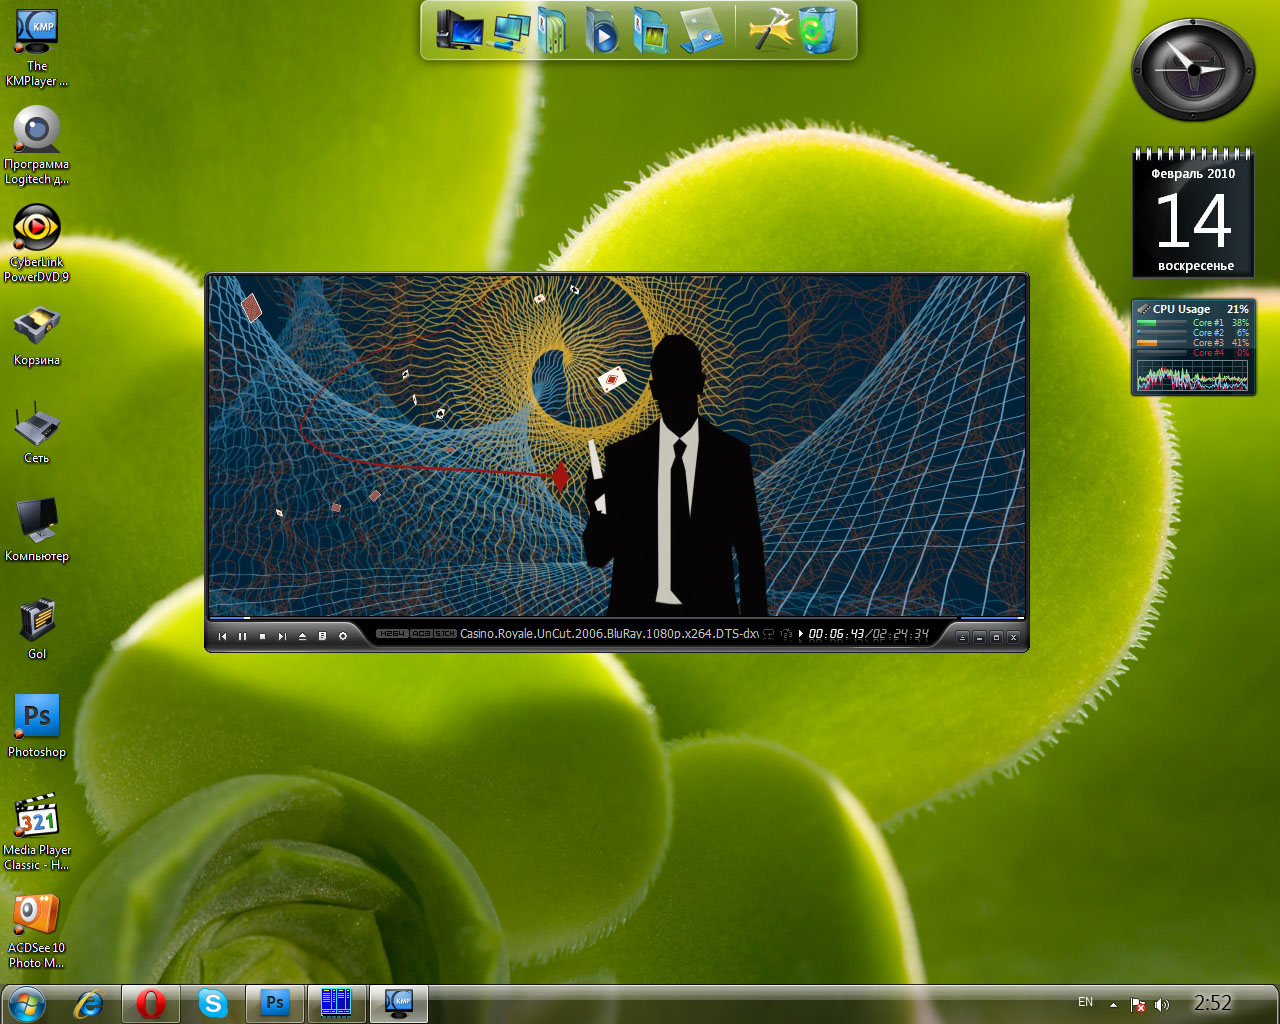Click the small play arrow before the time

(801, 634)
